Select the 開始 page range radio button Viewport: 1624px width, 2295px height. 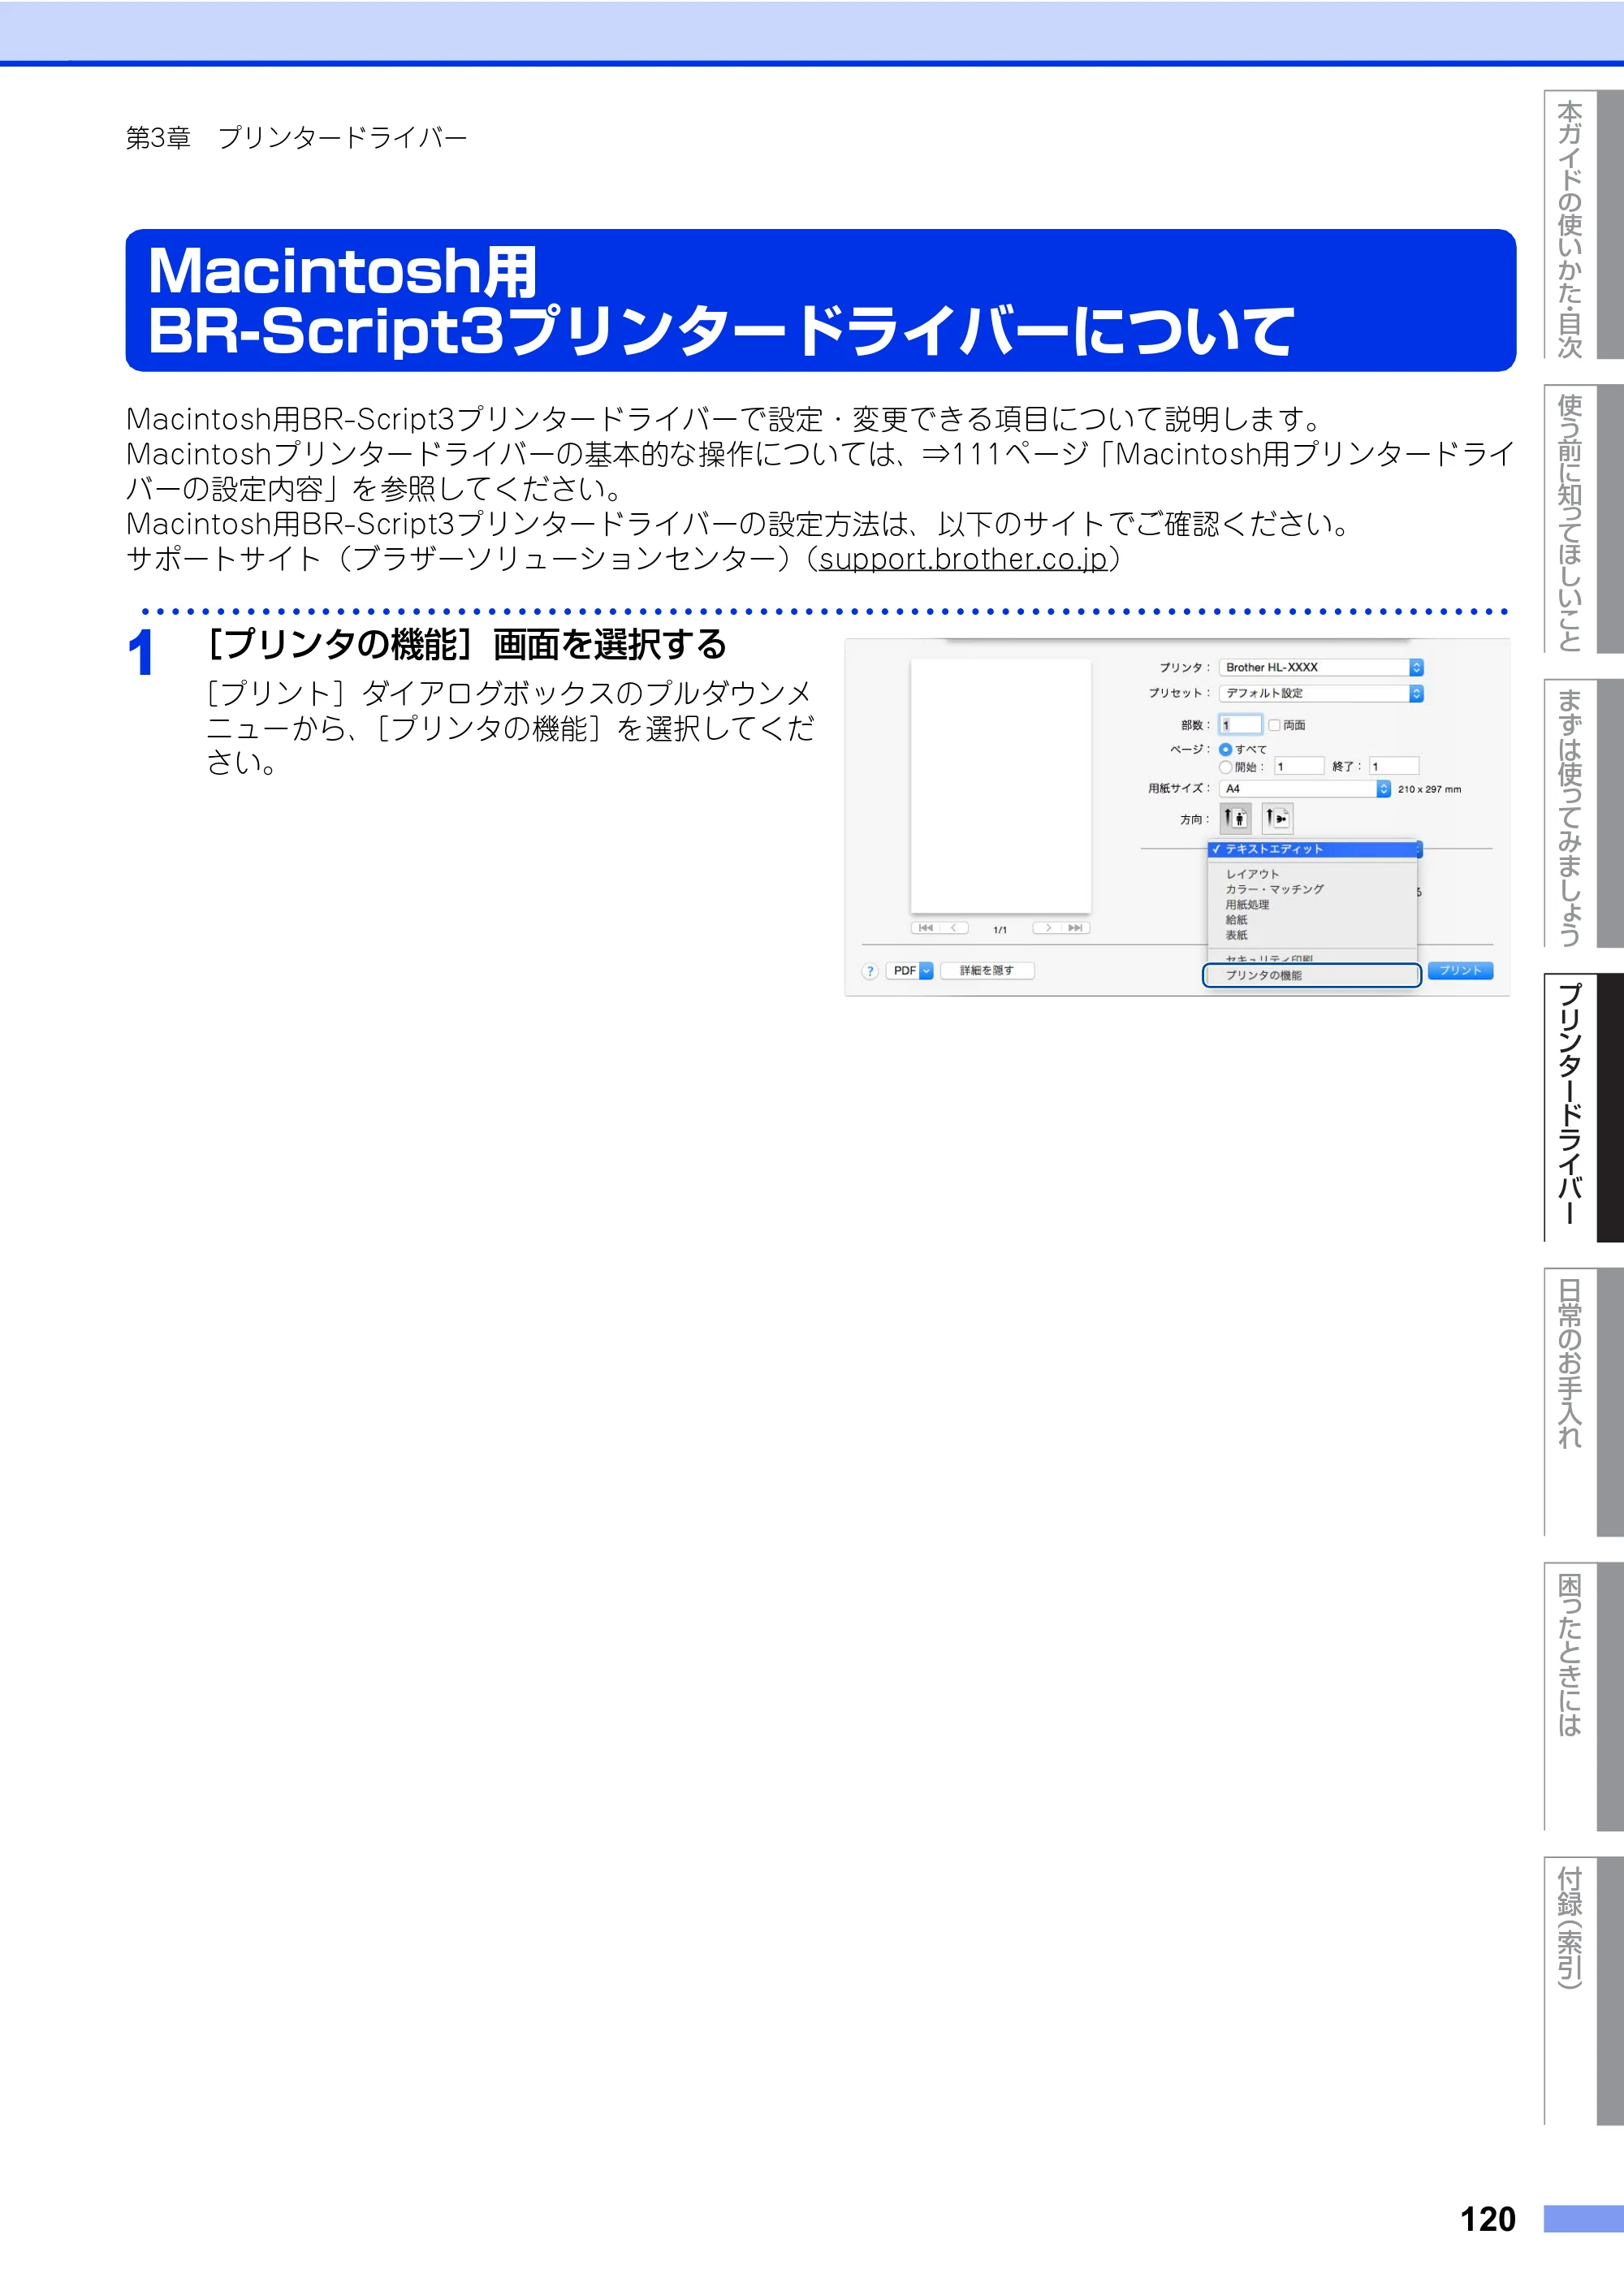tap(1225, 767)
